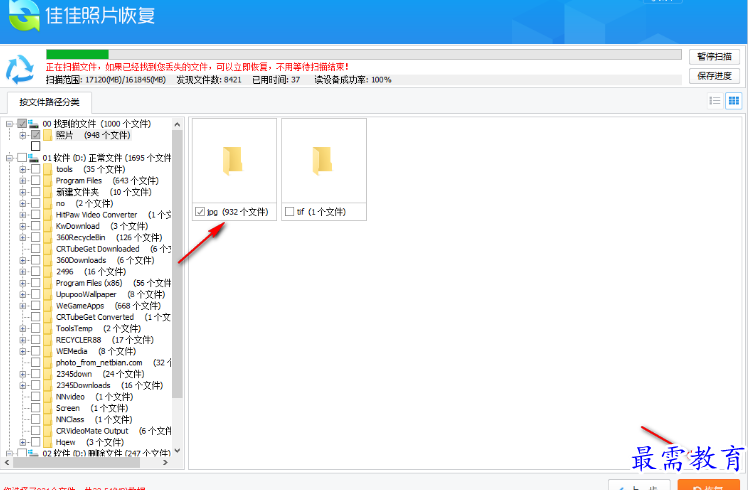The image size is (753, 490).
Task: Click the tree scroll-right arrow
Action: (x=165, y=463)
